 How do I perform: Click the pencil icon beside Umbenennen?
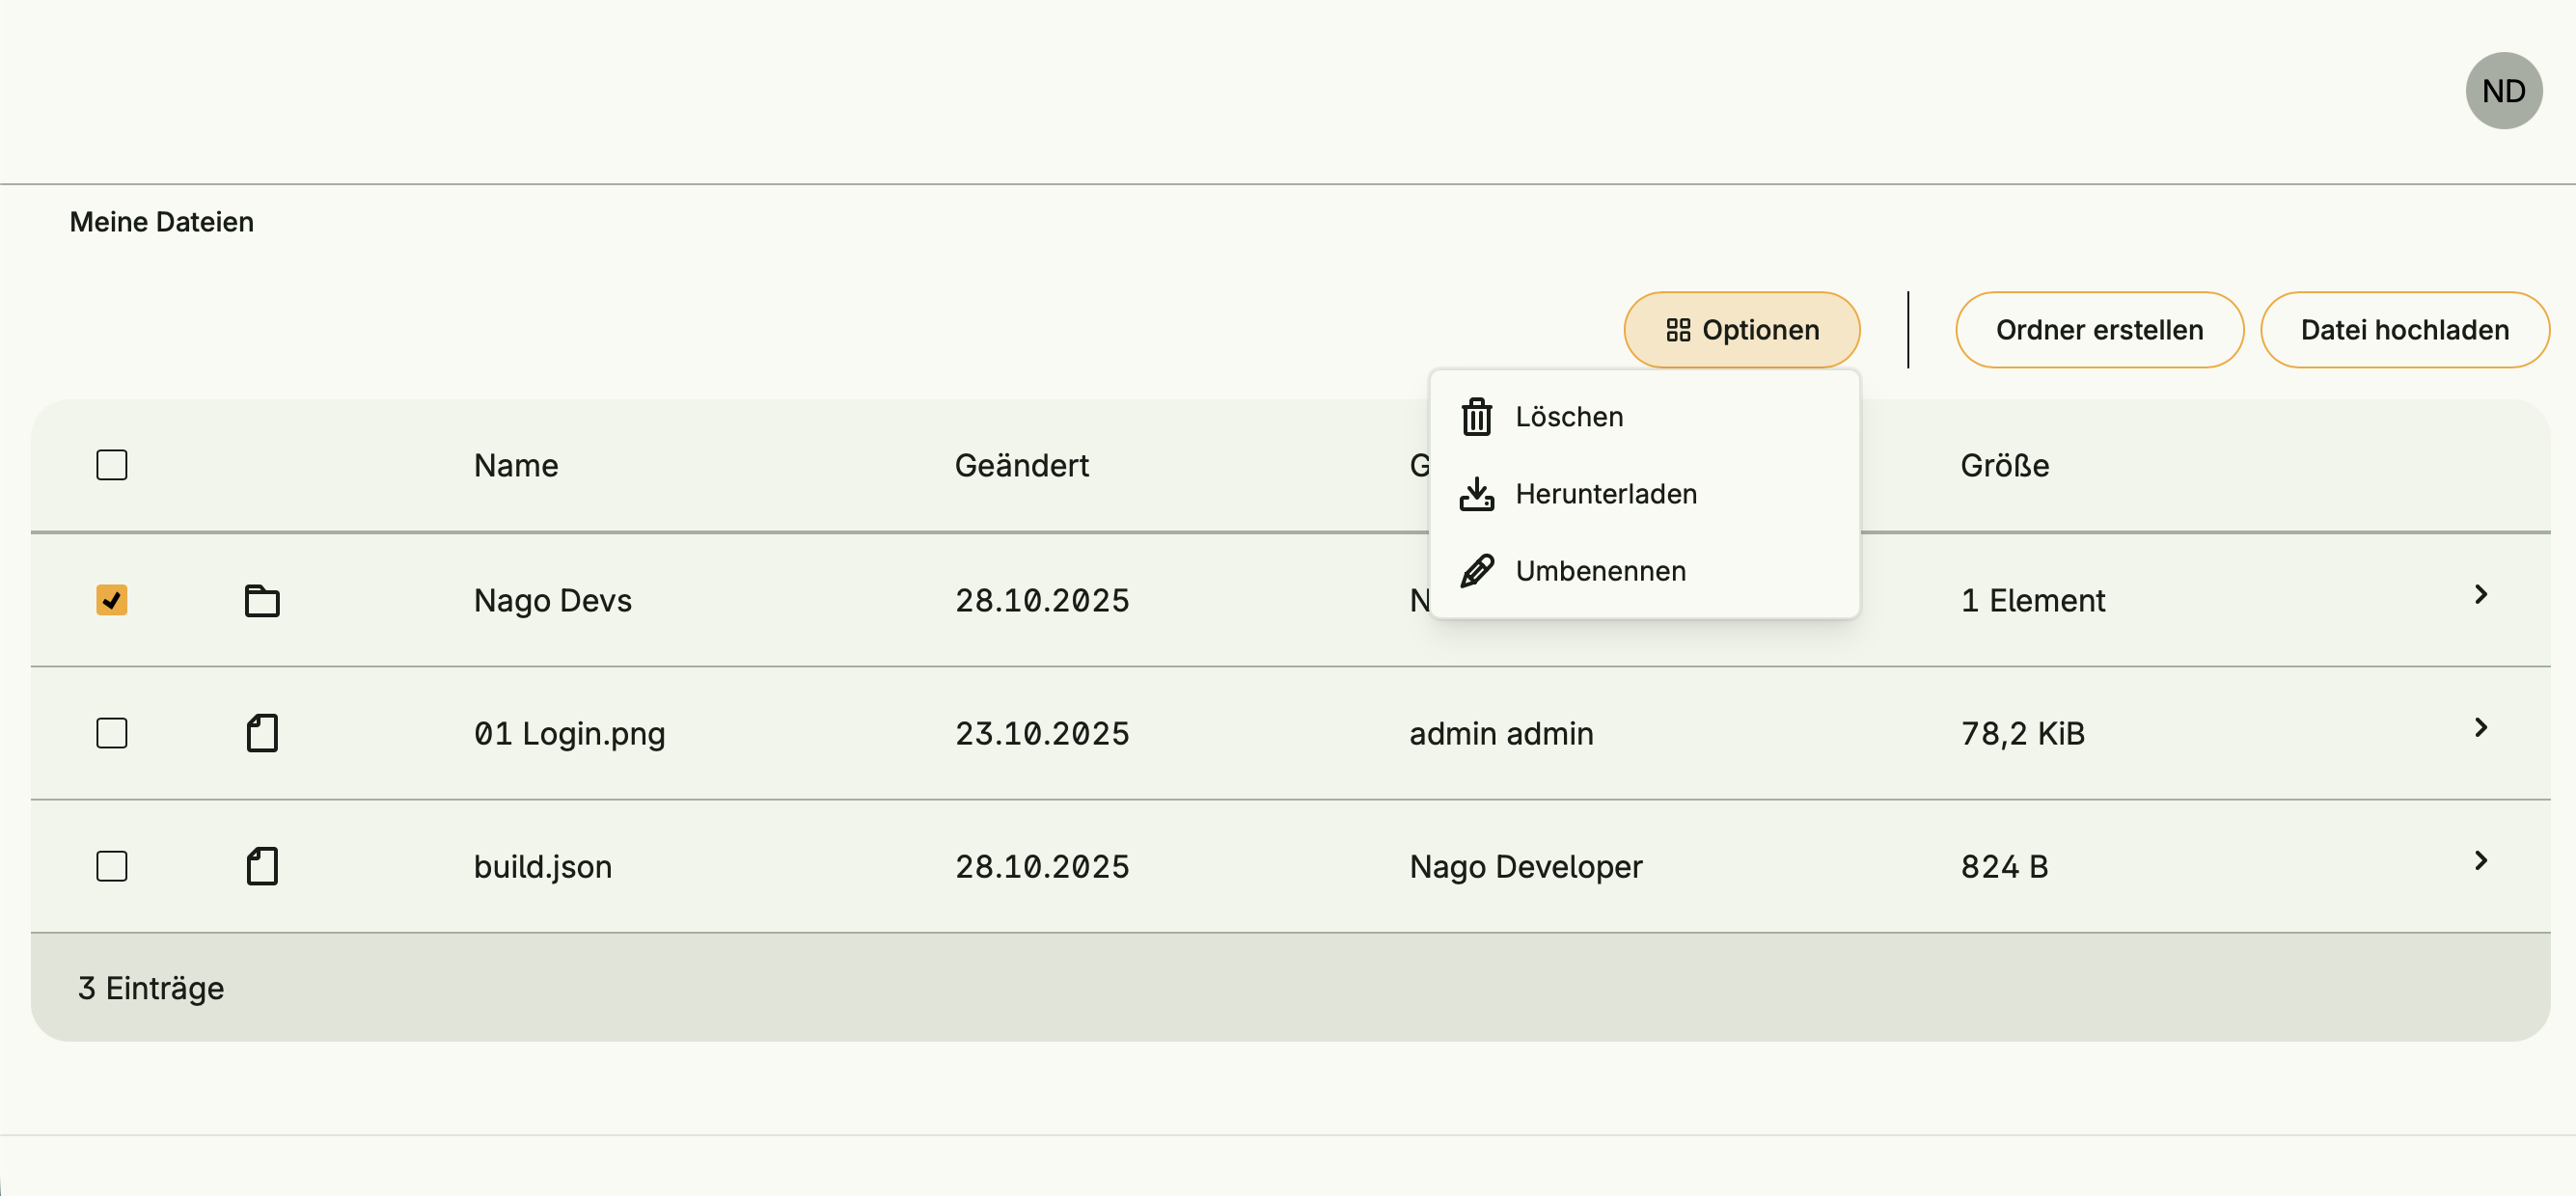click(x=1476, y=571)
